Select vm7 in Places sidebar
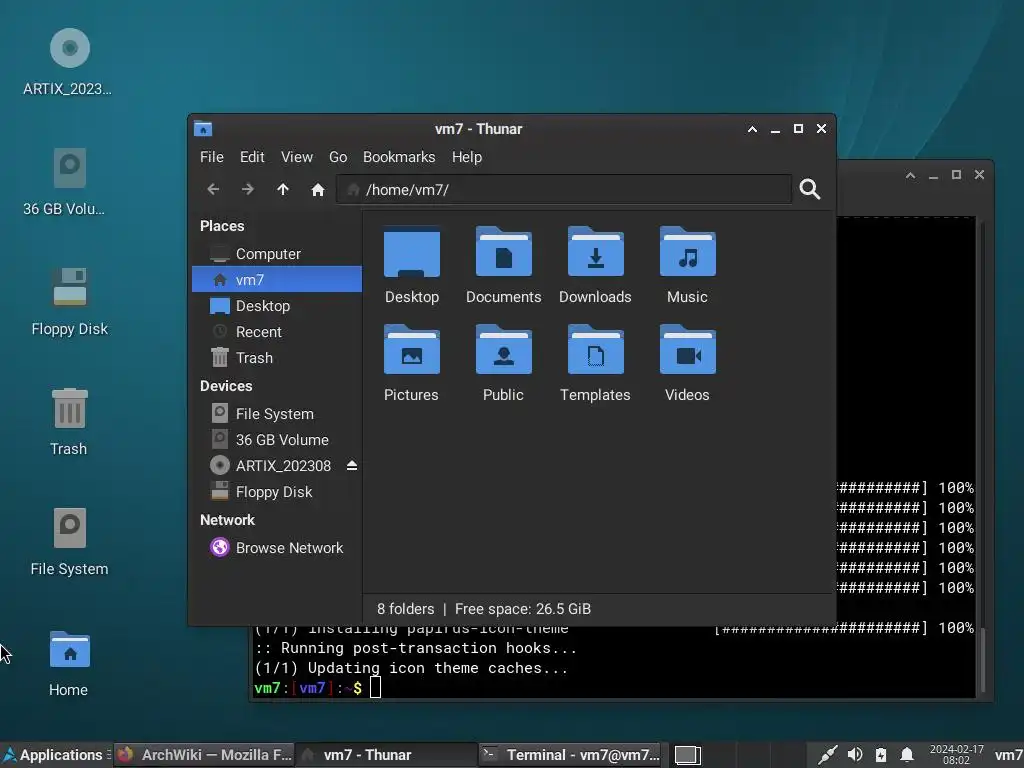Image resolution: width=1024 pixels, height=768 pixels. pyautogui.click(x=277, y=280)
